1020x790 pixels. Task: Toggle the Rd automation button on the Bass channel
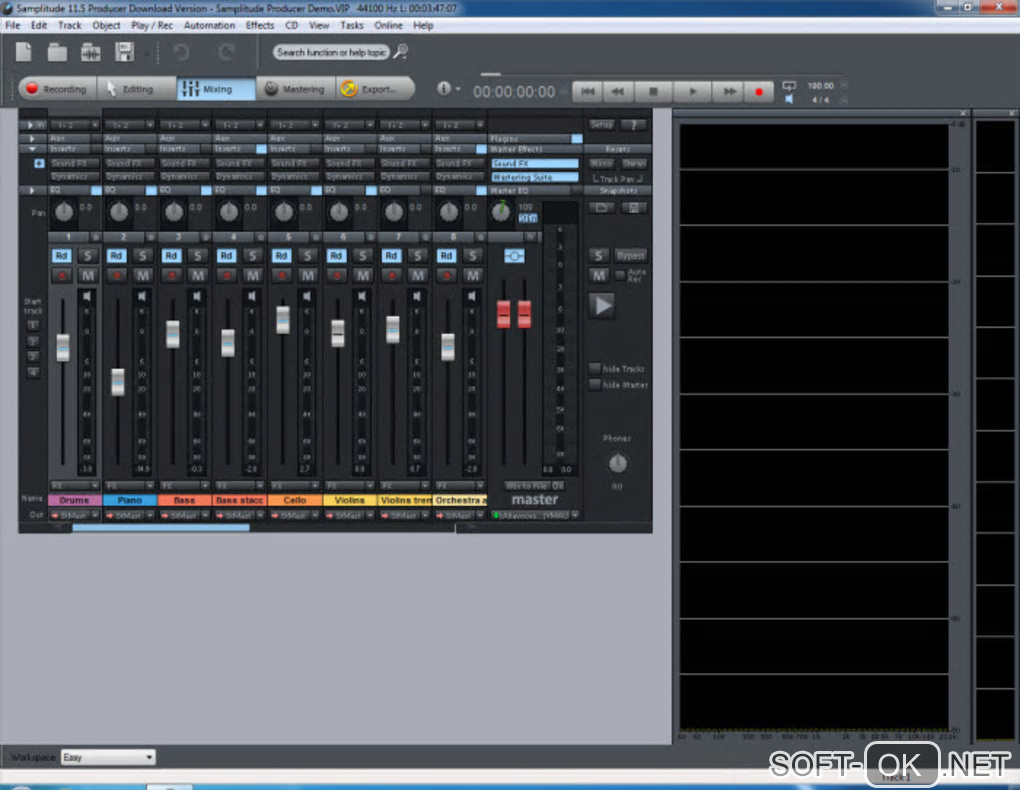point(172,256)
